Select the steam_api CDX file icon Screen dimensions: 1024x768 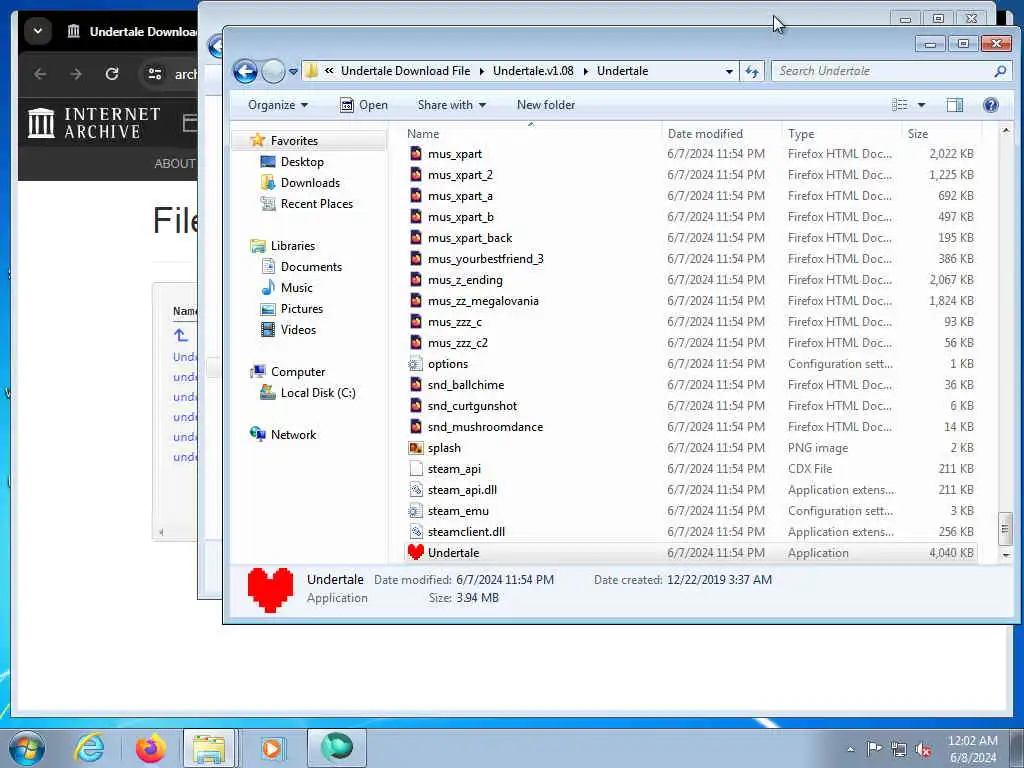point(415,469)
